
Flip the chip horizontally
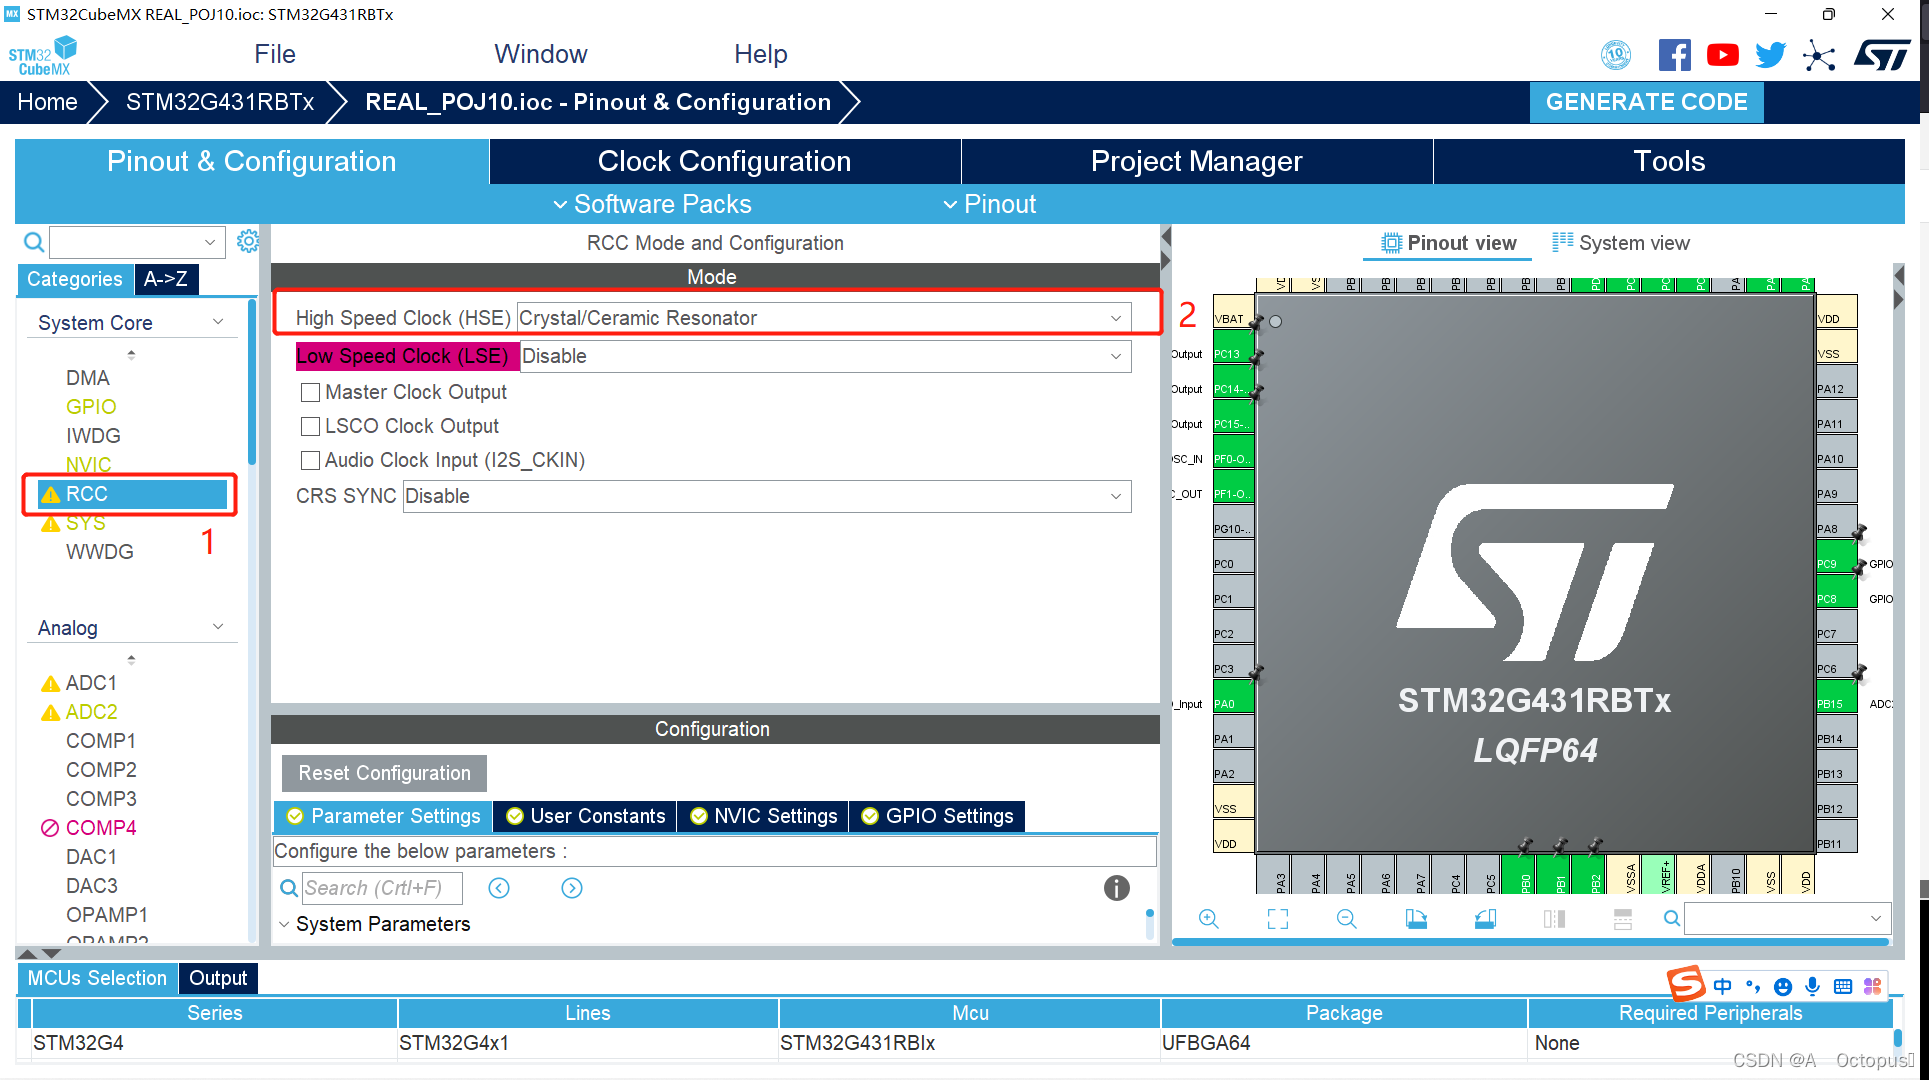(x=1554, y=919)
